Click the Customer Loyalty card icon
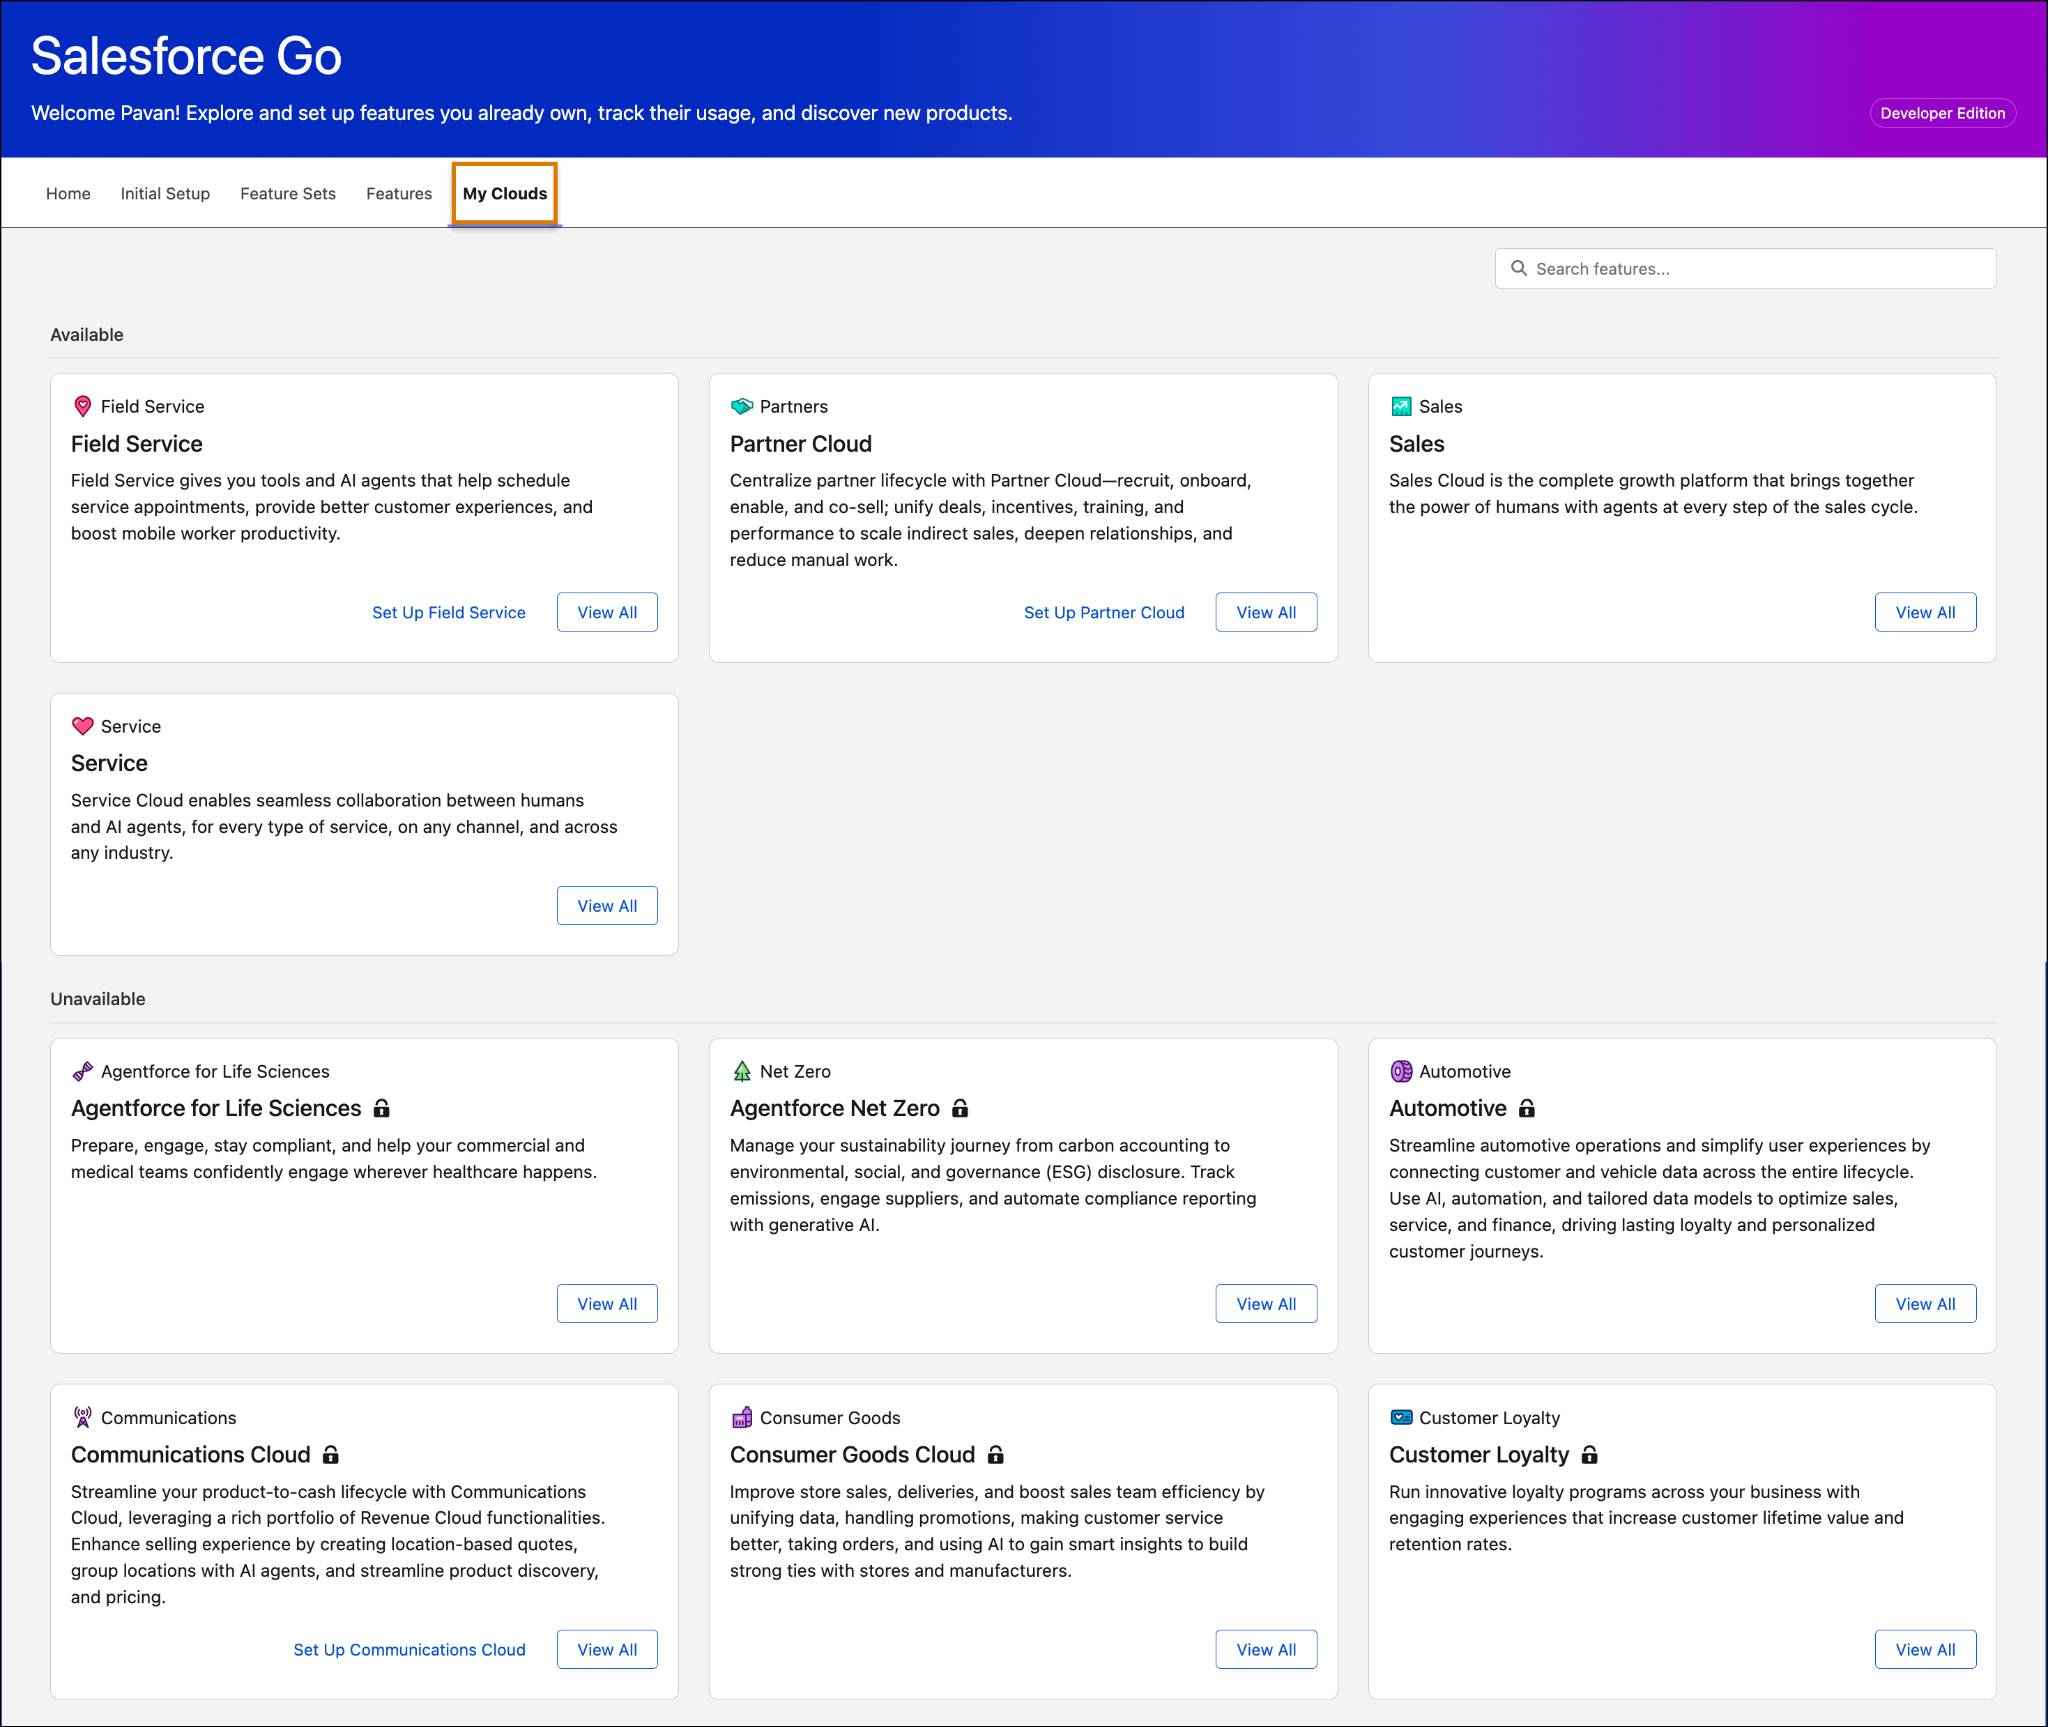Image resolution: width=2048 pixels, height=1727 pixels. coord(1401,1417)
